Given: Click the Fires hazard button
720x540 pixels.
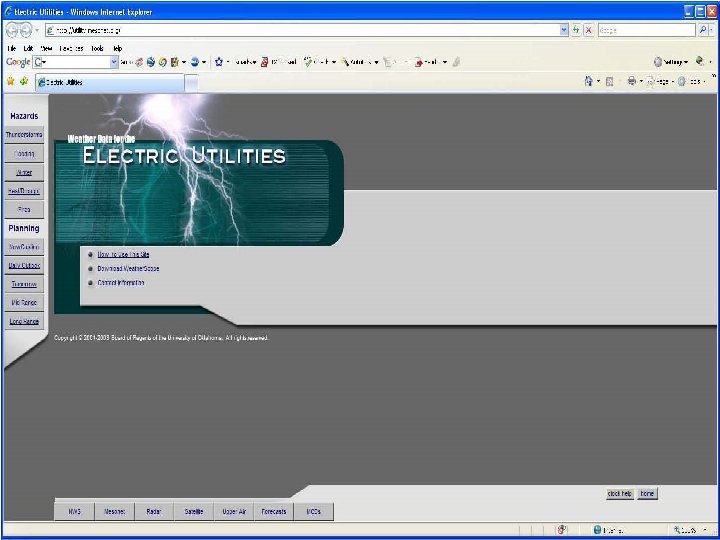Looking at the screenshot, I should pyautogui.click(x=24, y=209).
